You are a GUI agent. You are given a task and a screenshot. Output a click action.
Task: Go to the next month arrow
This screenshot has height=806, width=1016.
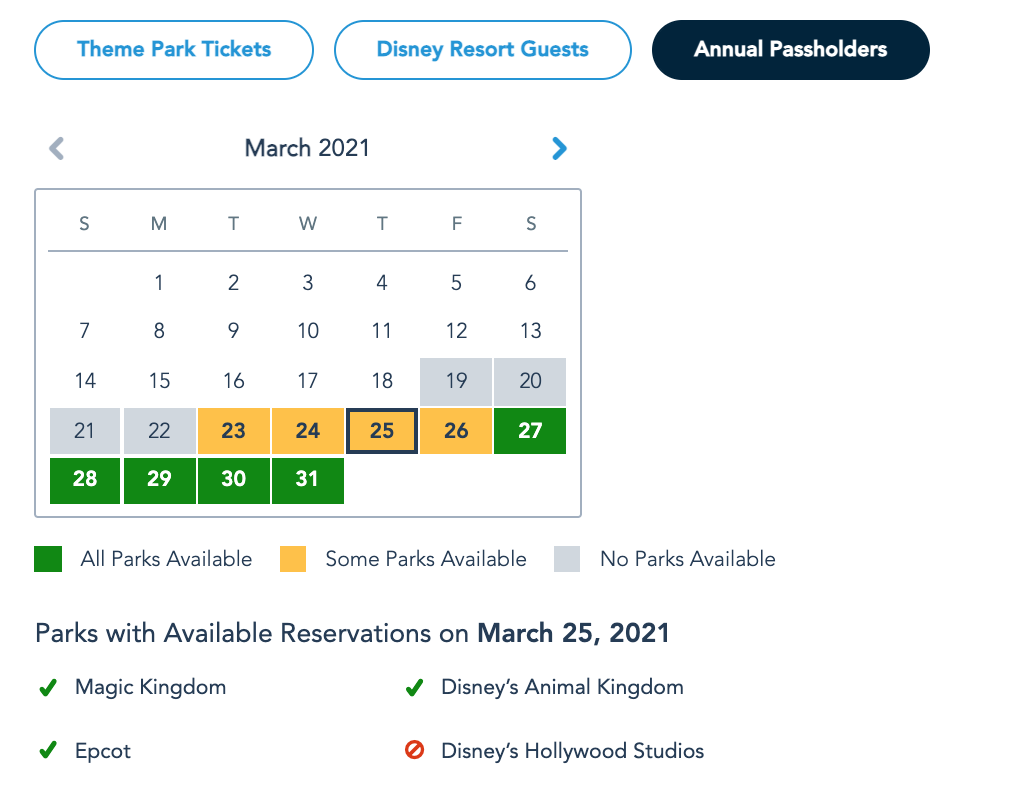[x=559, y=149]
